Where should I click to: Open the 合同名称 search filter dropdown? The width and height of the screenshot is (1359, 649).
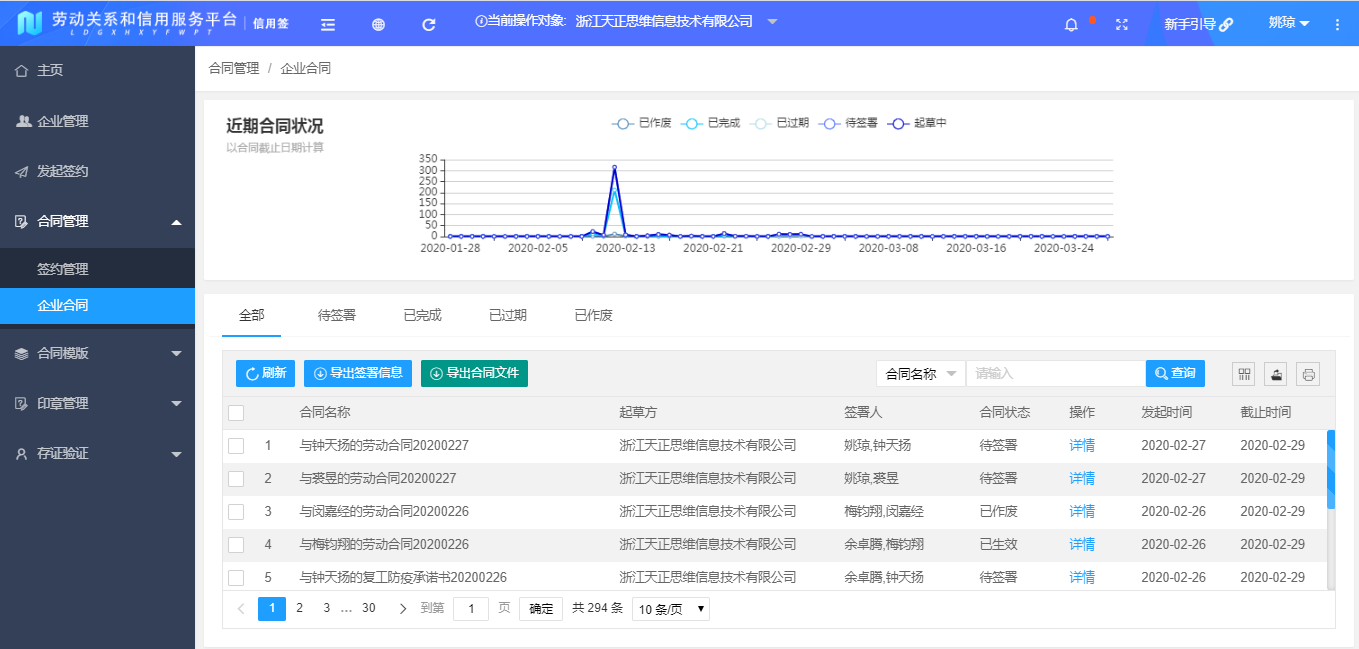919,373
